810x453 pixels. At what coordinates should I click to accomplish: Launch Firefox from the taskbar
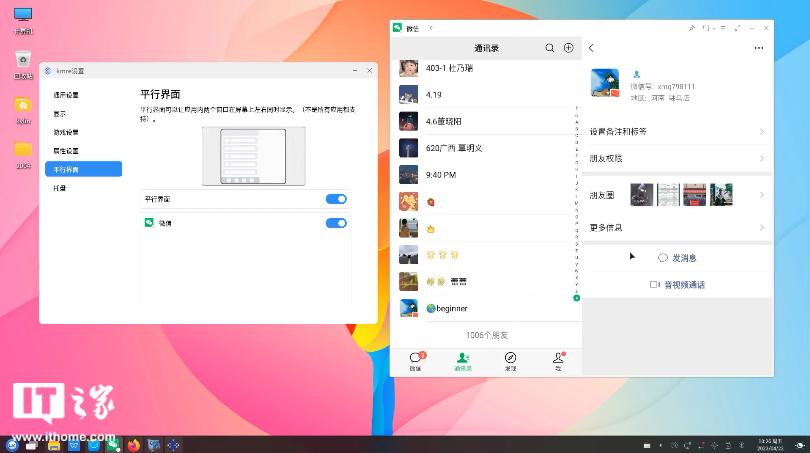(134, 445)
